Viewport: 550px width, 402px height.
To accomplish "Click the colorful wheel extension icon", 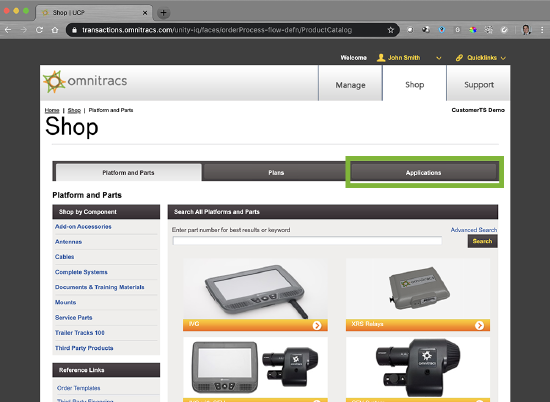I will pos(473,30).
